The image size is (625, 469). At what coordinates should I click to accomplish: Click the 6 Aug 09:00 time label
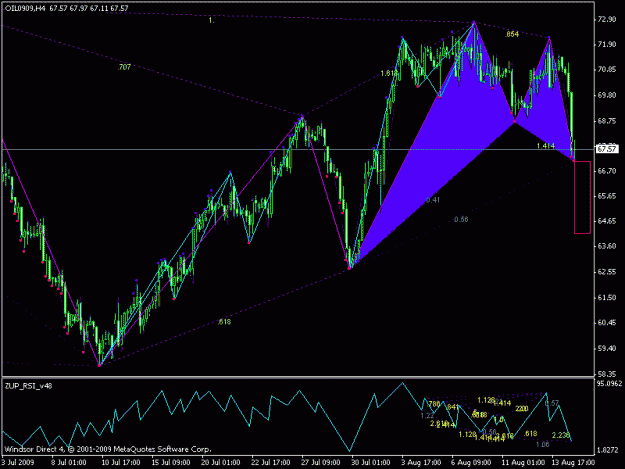click(472, 463)
